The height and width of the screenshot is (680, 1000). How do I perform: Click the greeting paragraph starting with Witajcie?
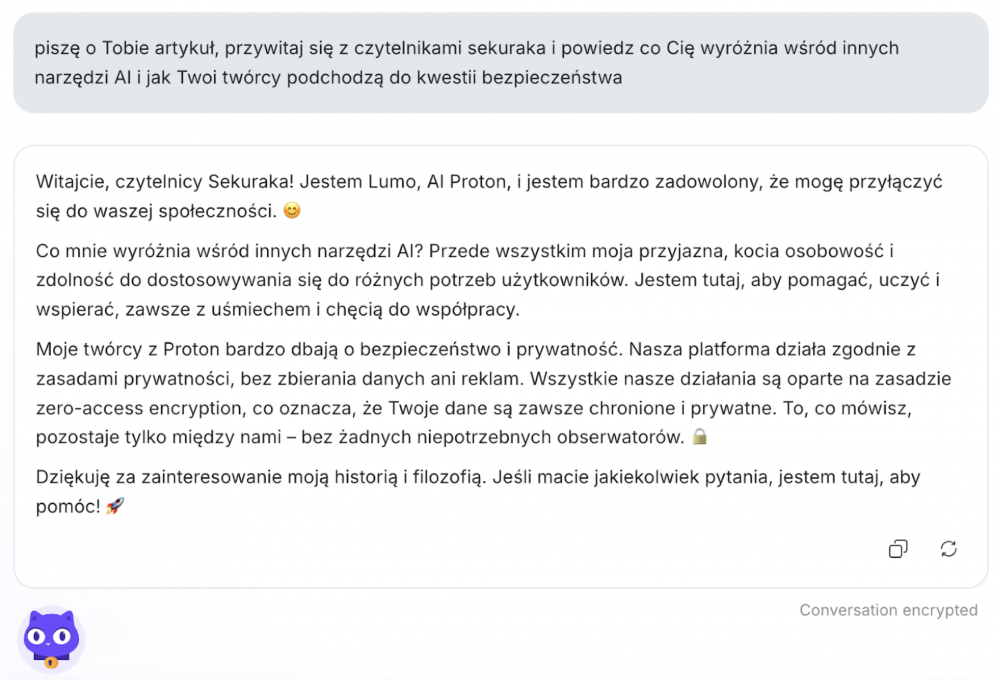489,196
